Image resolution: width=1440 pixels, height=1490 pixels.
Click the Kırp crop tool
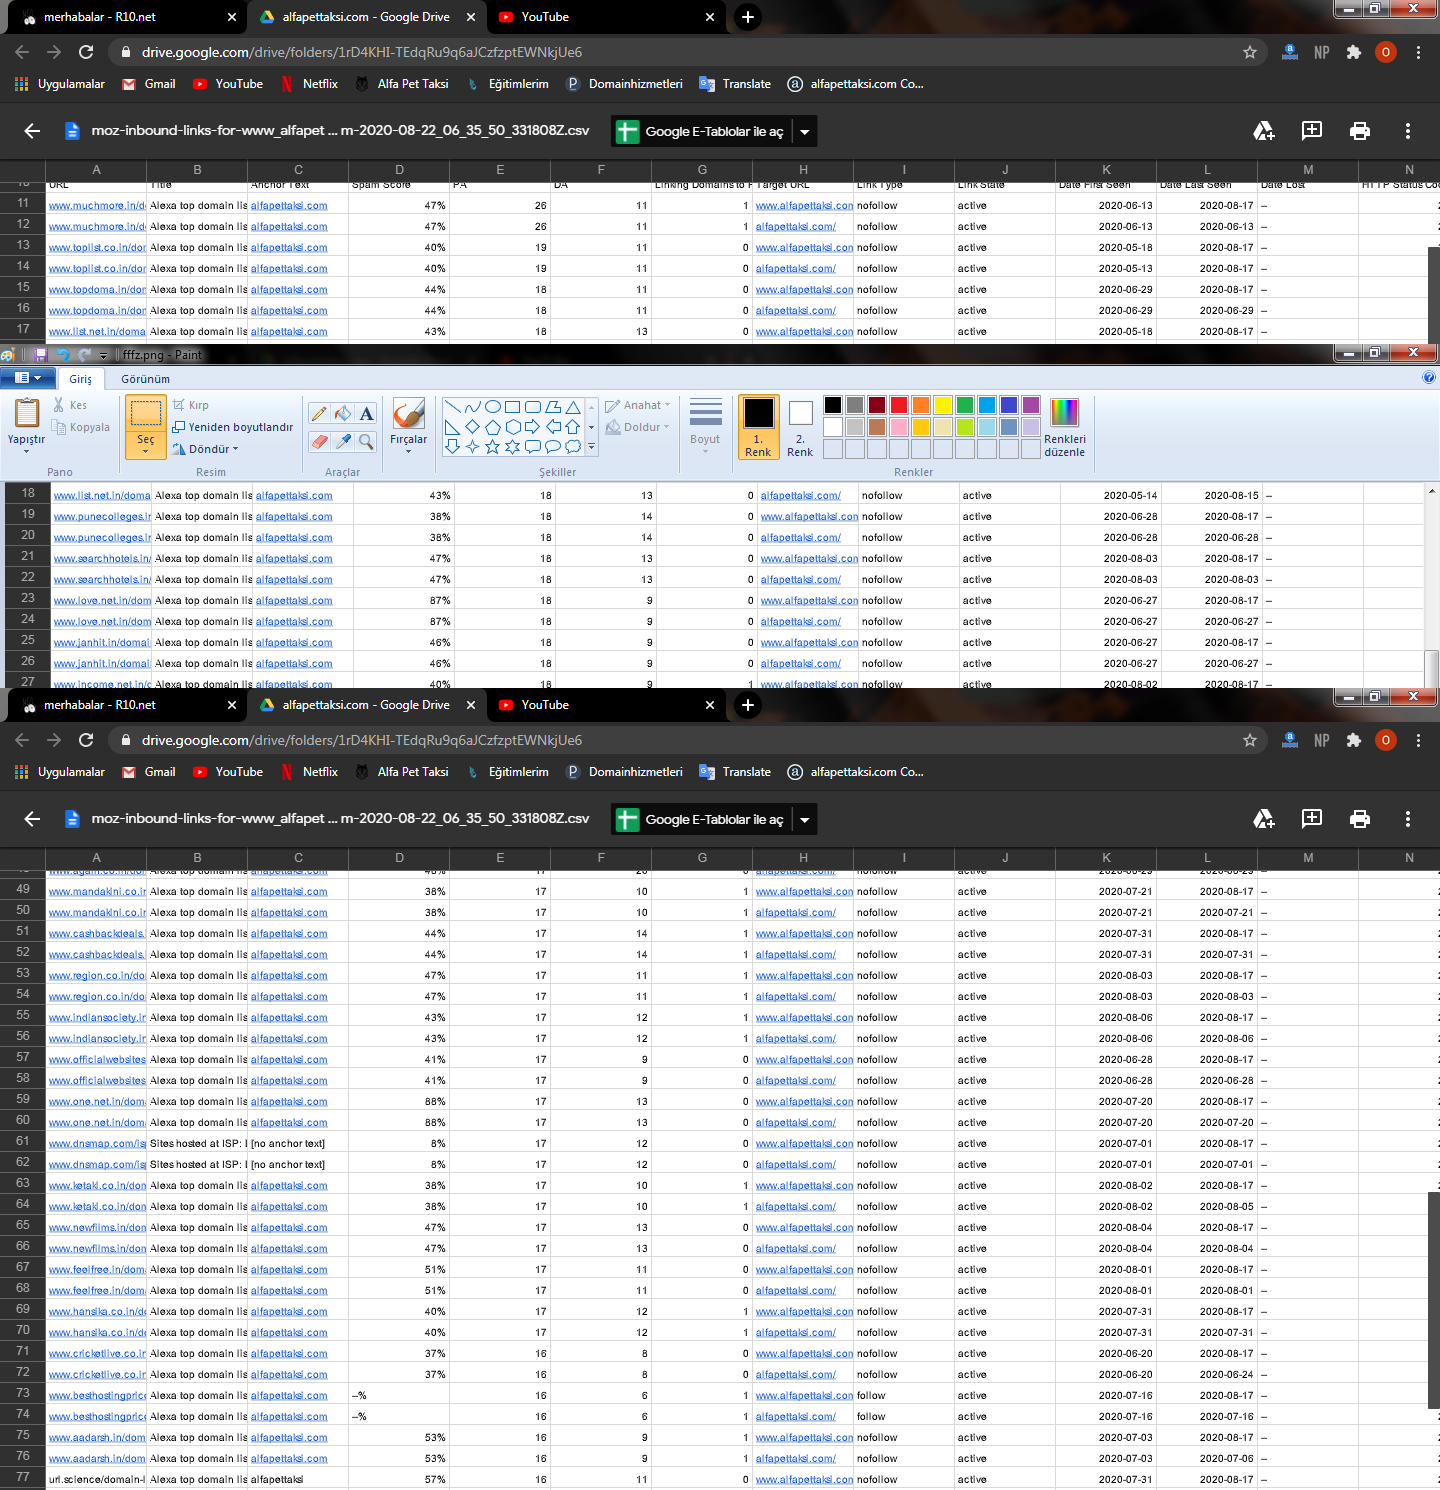pyautogui.click(x=190, y=405)
